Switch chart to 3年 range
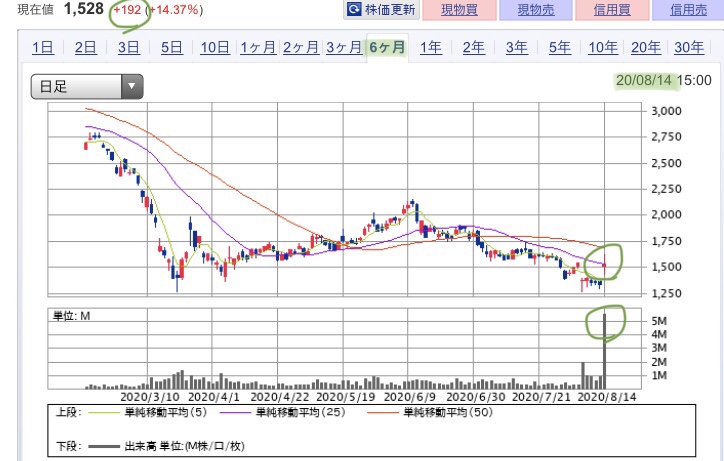Image resolution: width=724 pixels, height=461 pixels. [516, 47]
